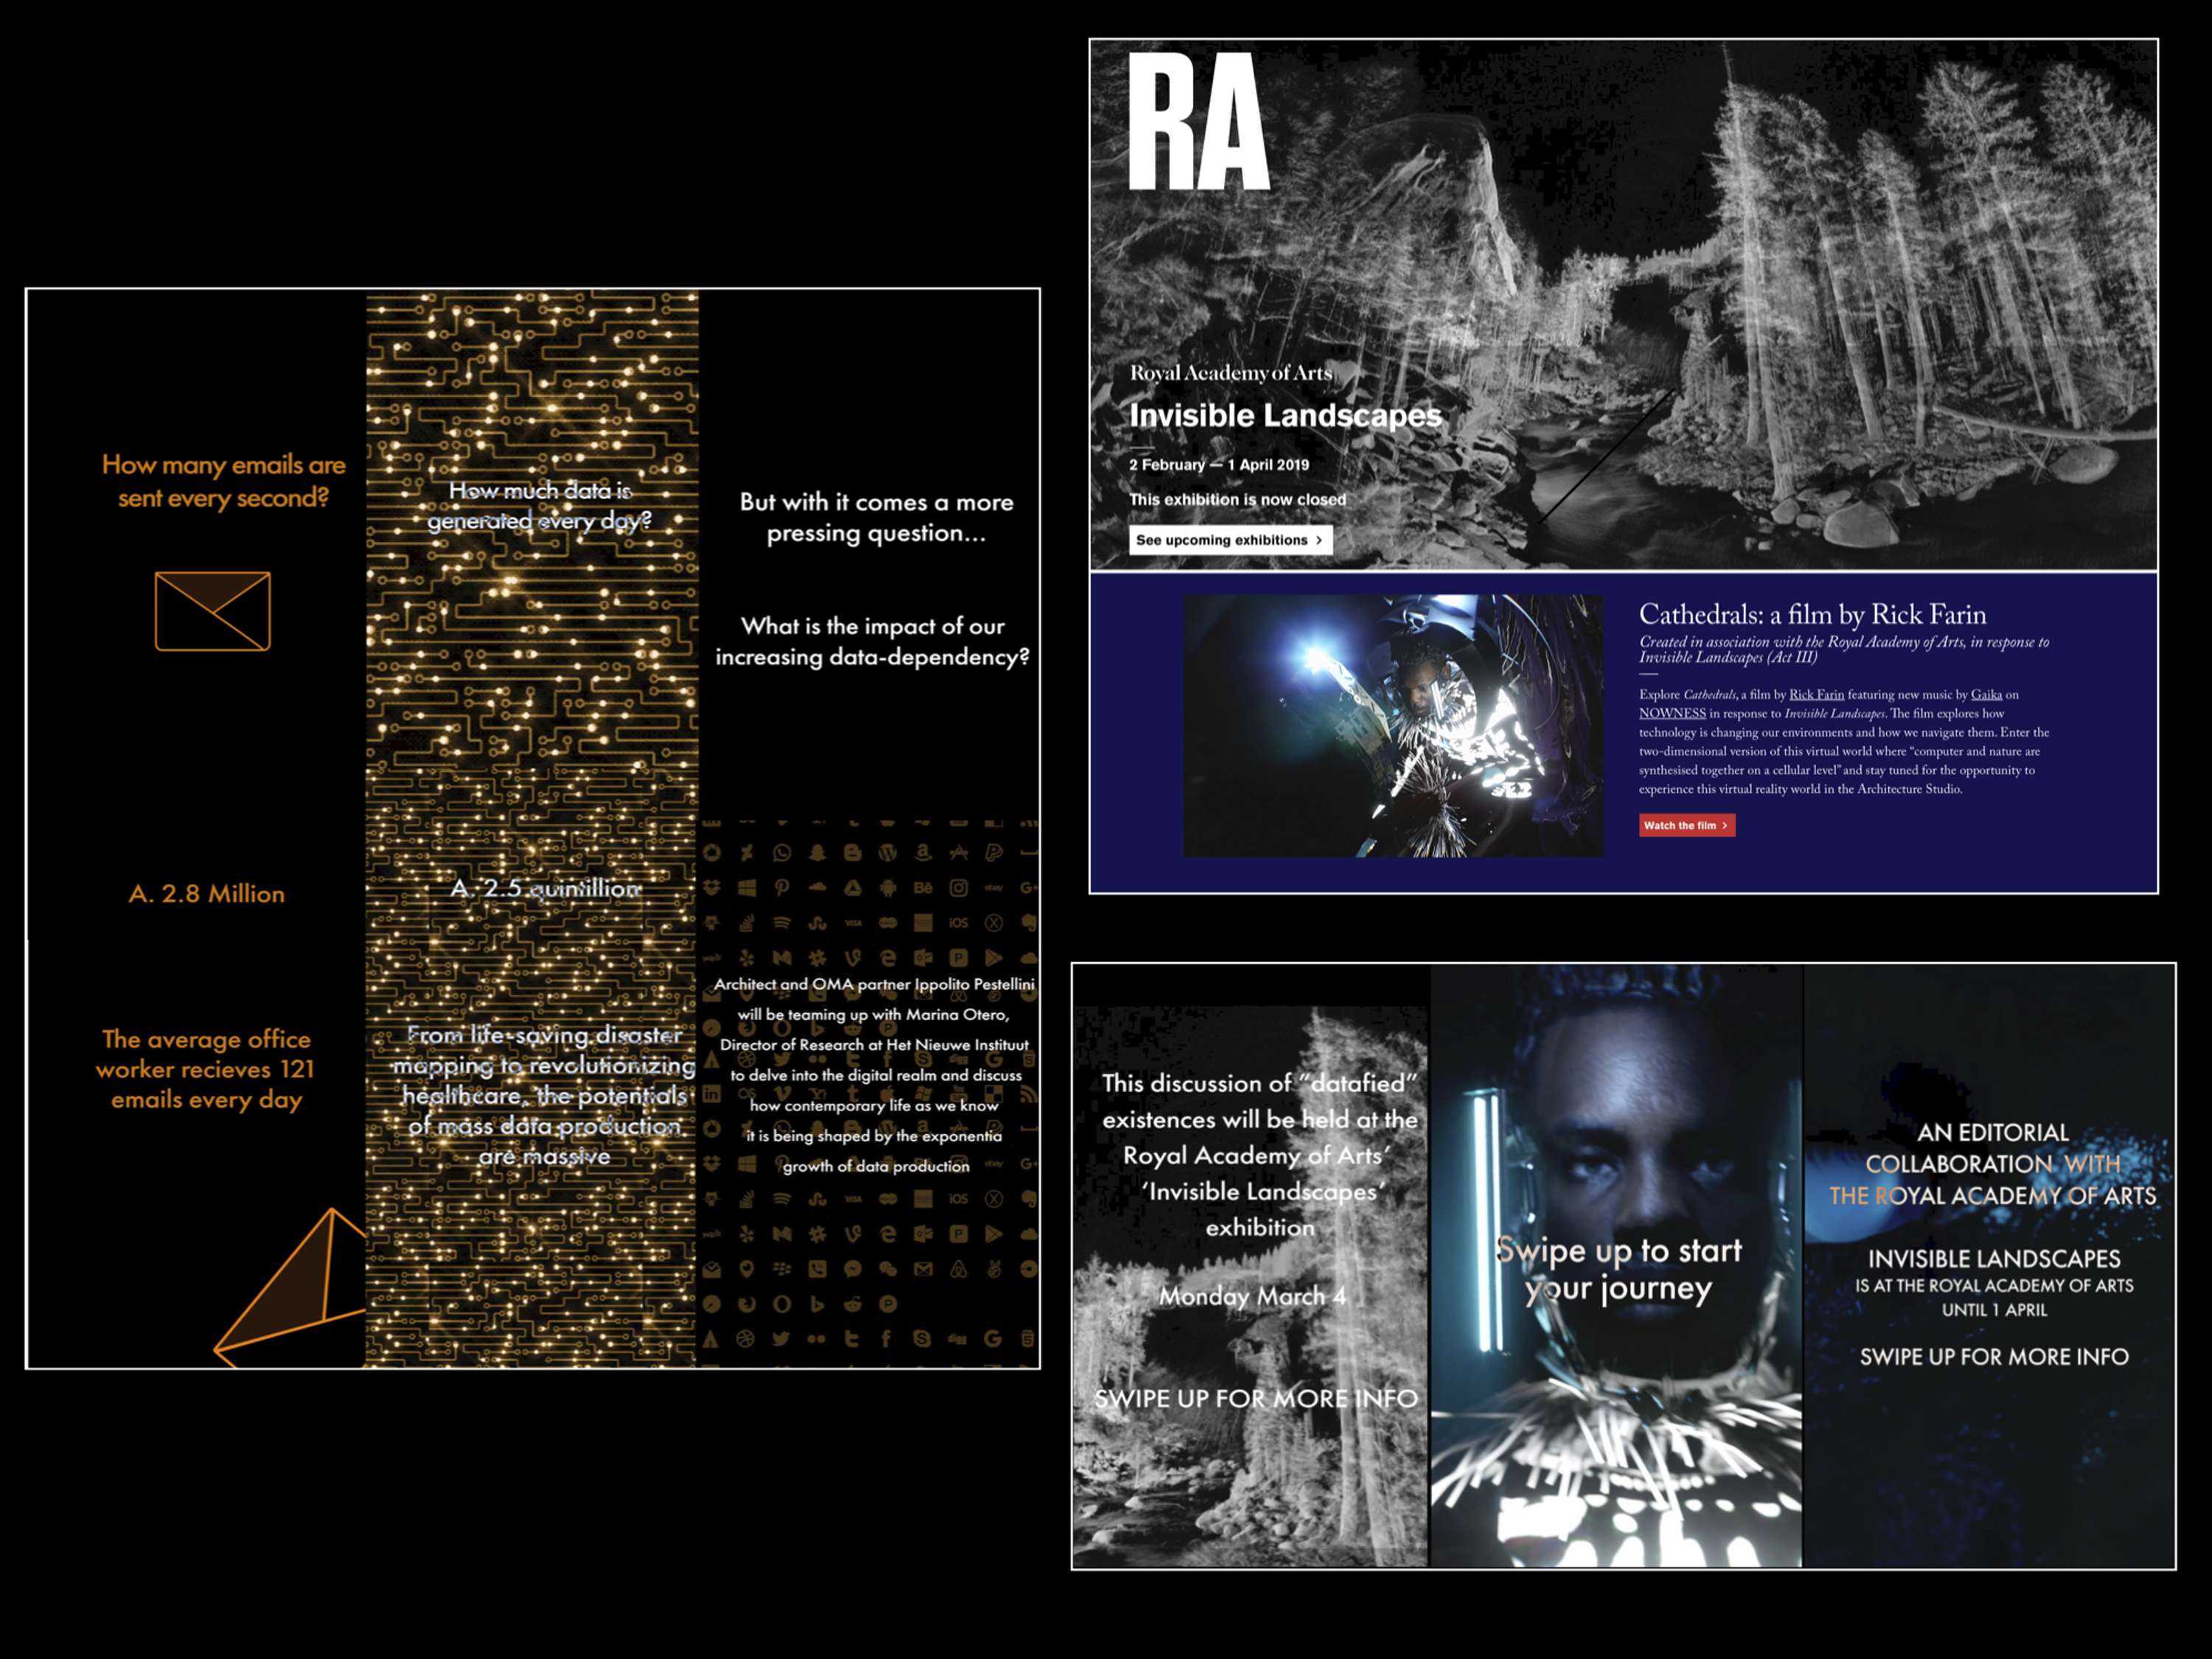Click the INVISIBLE LANDSCAPES title in the editorial panel
Screen dimensions: 2212x1659
coord(1994,1259)
